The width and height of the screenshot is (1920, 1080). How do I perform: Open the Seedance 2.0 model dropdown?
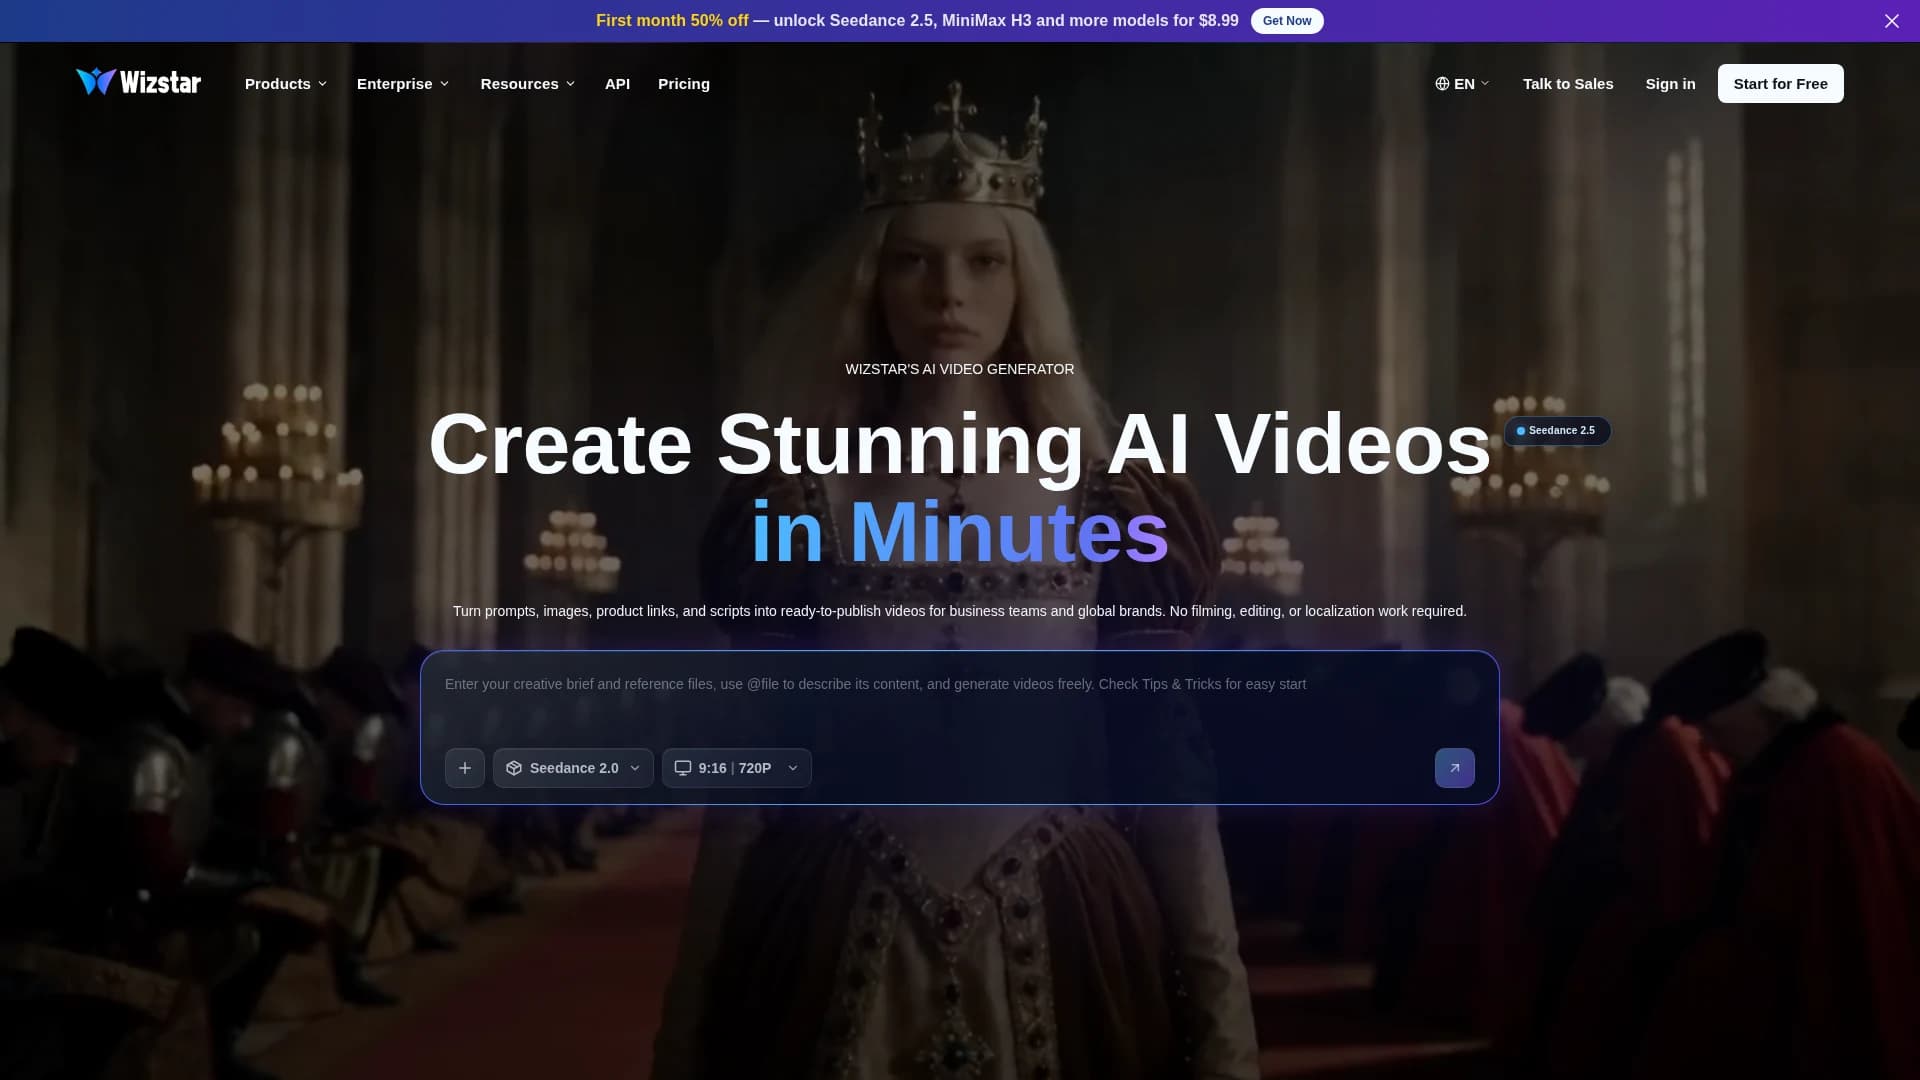pos(573,768)
